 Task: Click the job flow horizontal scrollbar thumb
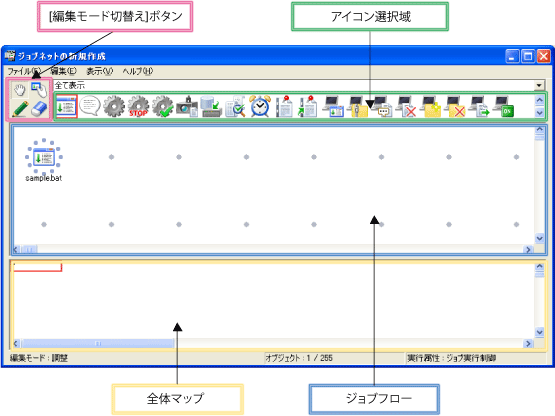29,250
